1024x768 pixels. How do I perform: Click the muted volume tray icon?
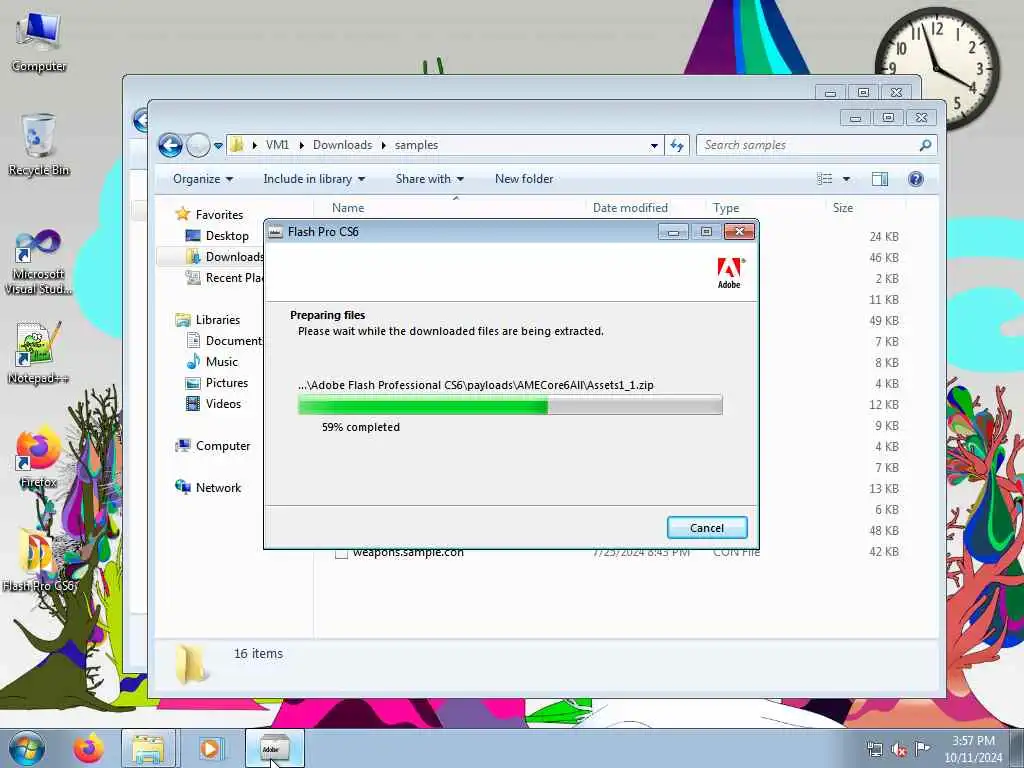(899, 749)
